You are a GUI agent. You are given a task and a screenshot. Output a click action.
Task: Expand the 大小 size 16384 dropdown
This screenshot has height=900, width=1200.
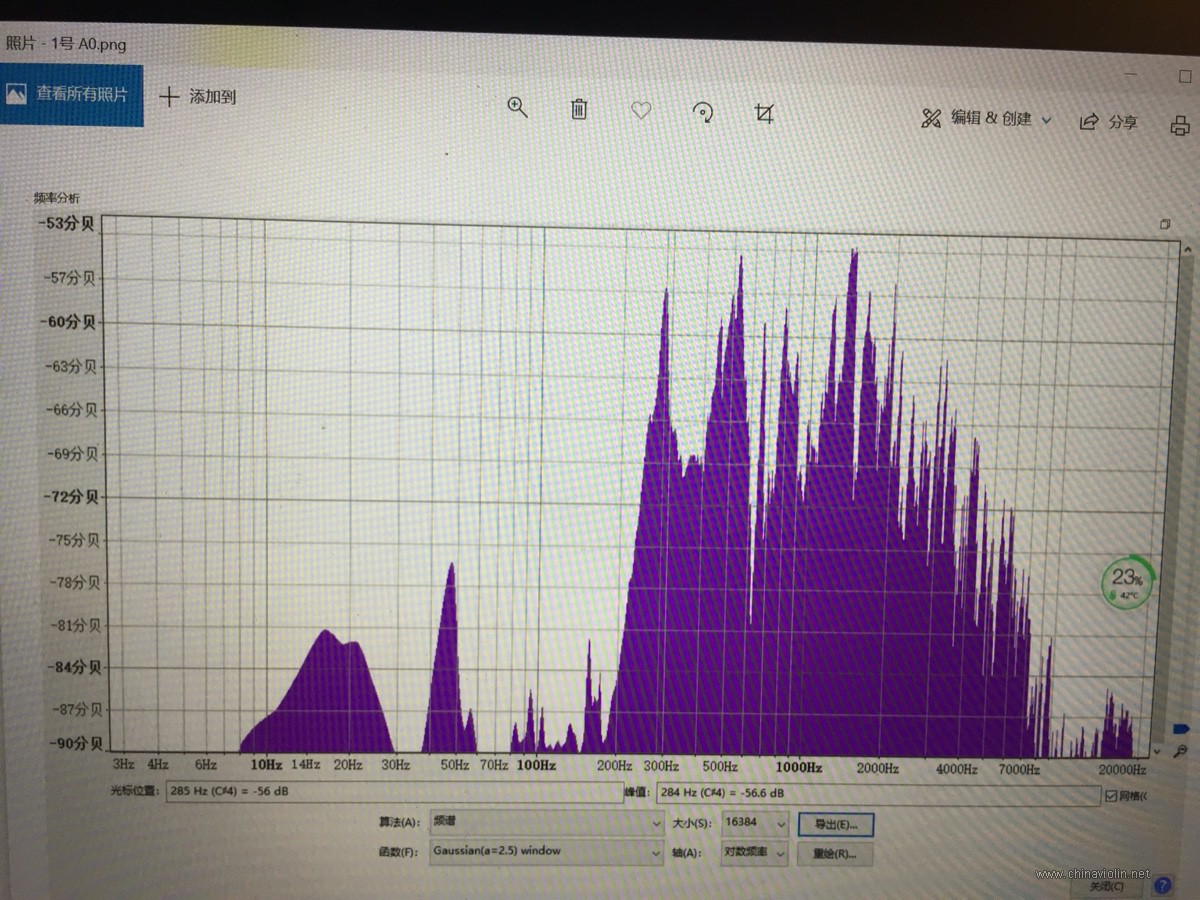[755, 823]
